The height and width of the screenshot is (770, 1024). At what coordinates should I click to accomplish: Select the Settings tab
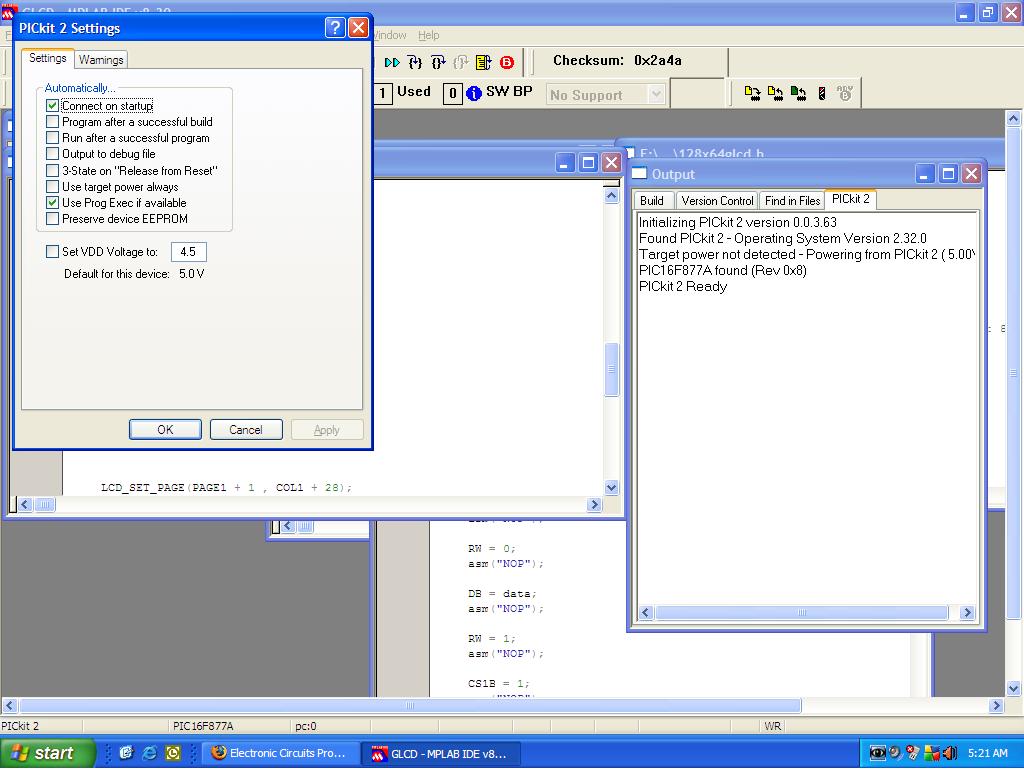(x=48, y=58)
